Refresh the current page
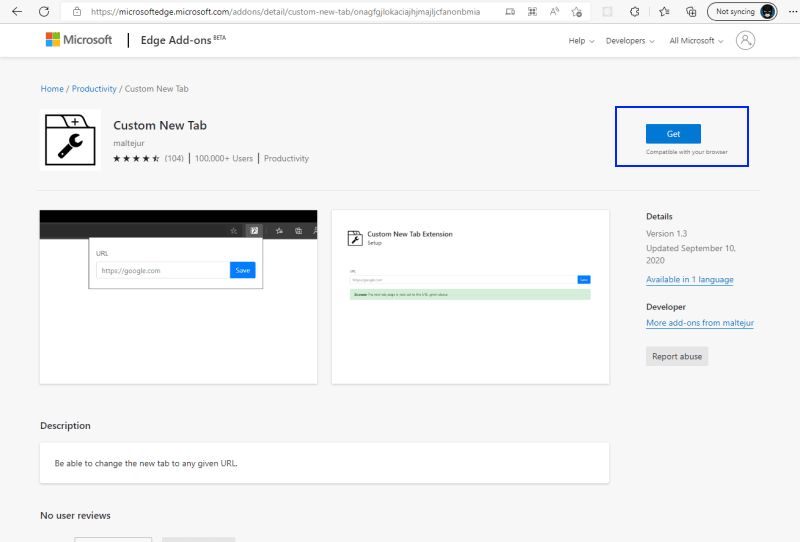 44,11
